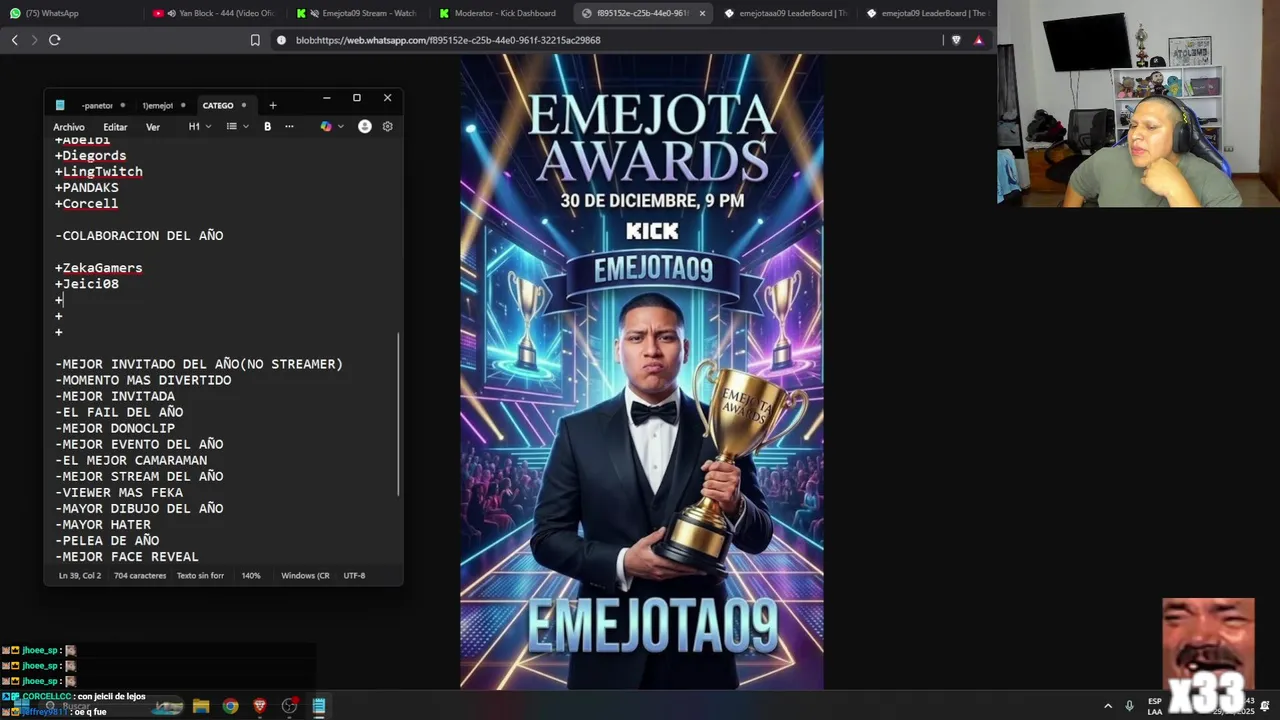The image size is (1280, 720).
Task: Close the active blob WhatsApp tab
Action: tap(702, 13)
